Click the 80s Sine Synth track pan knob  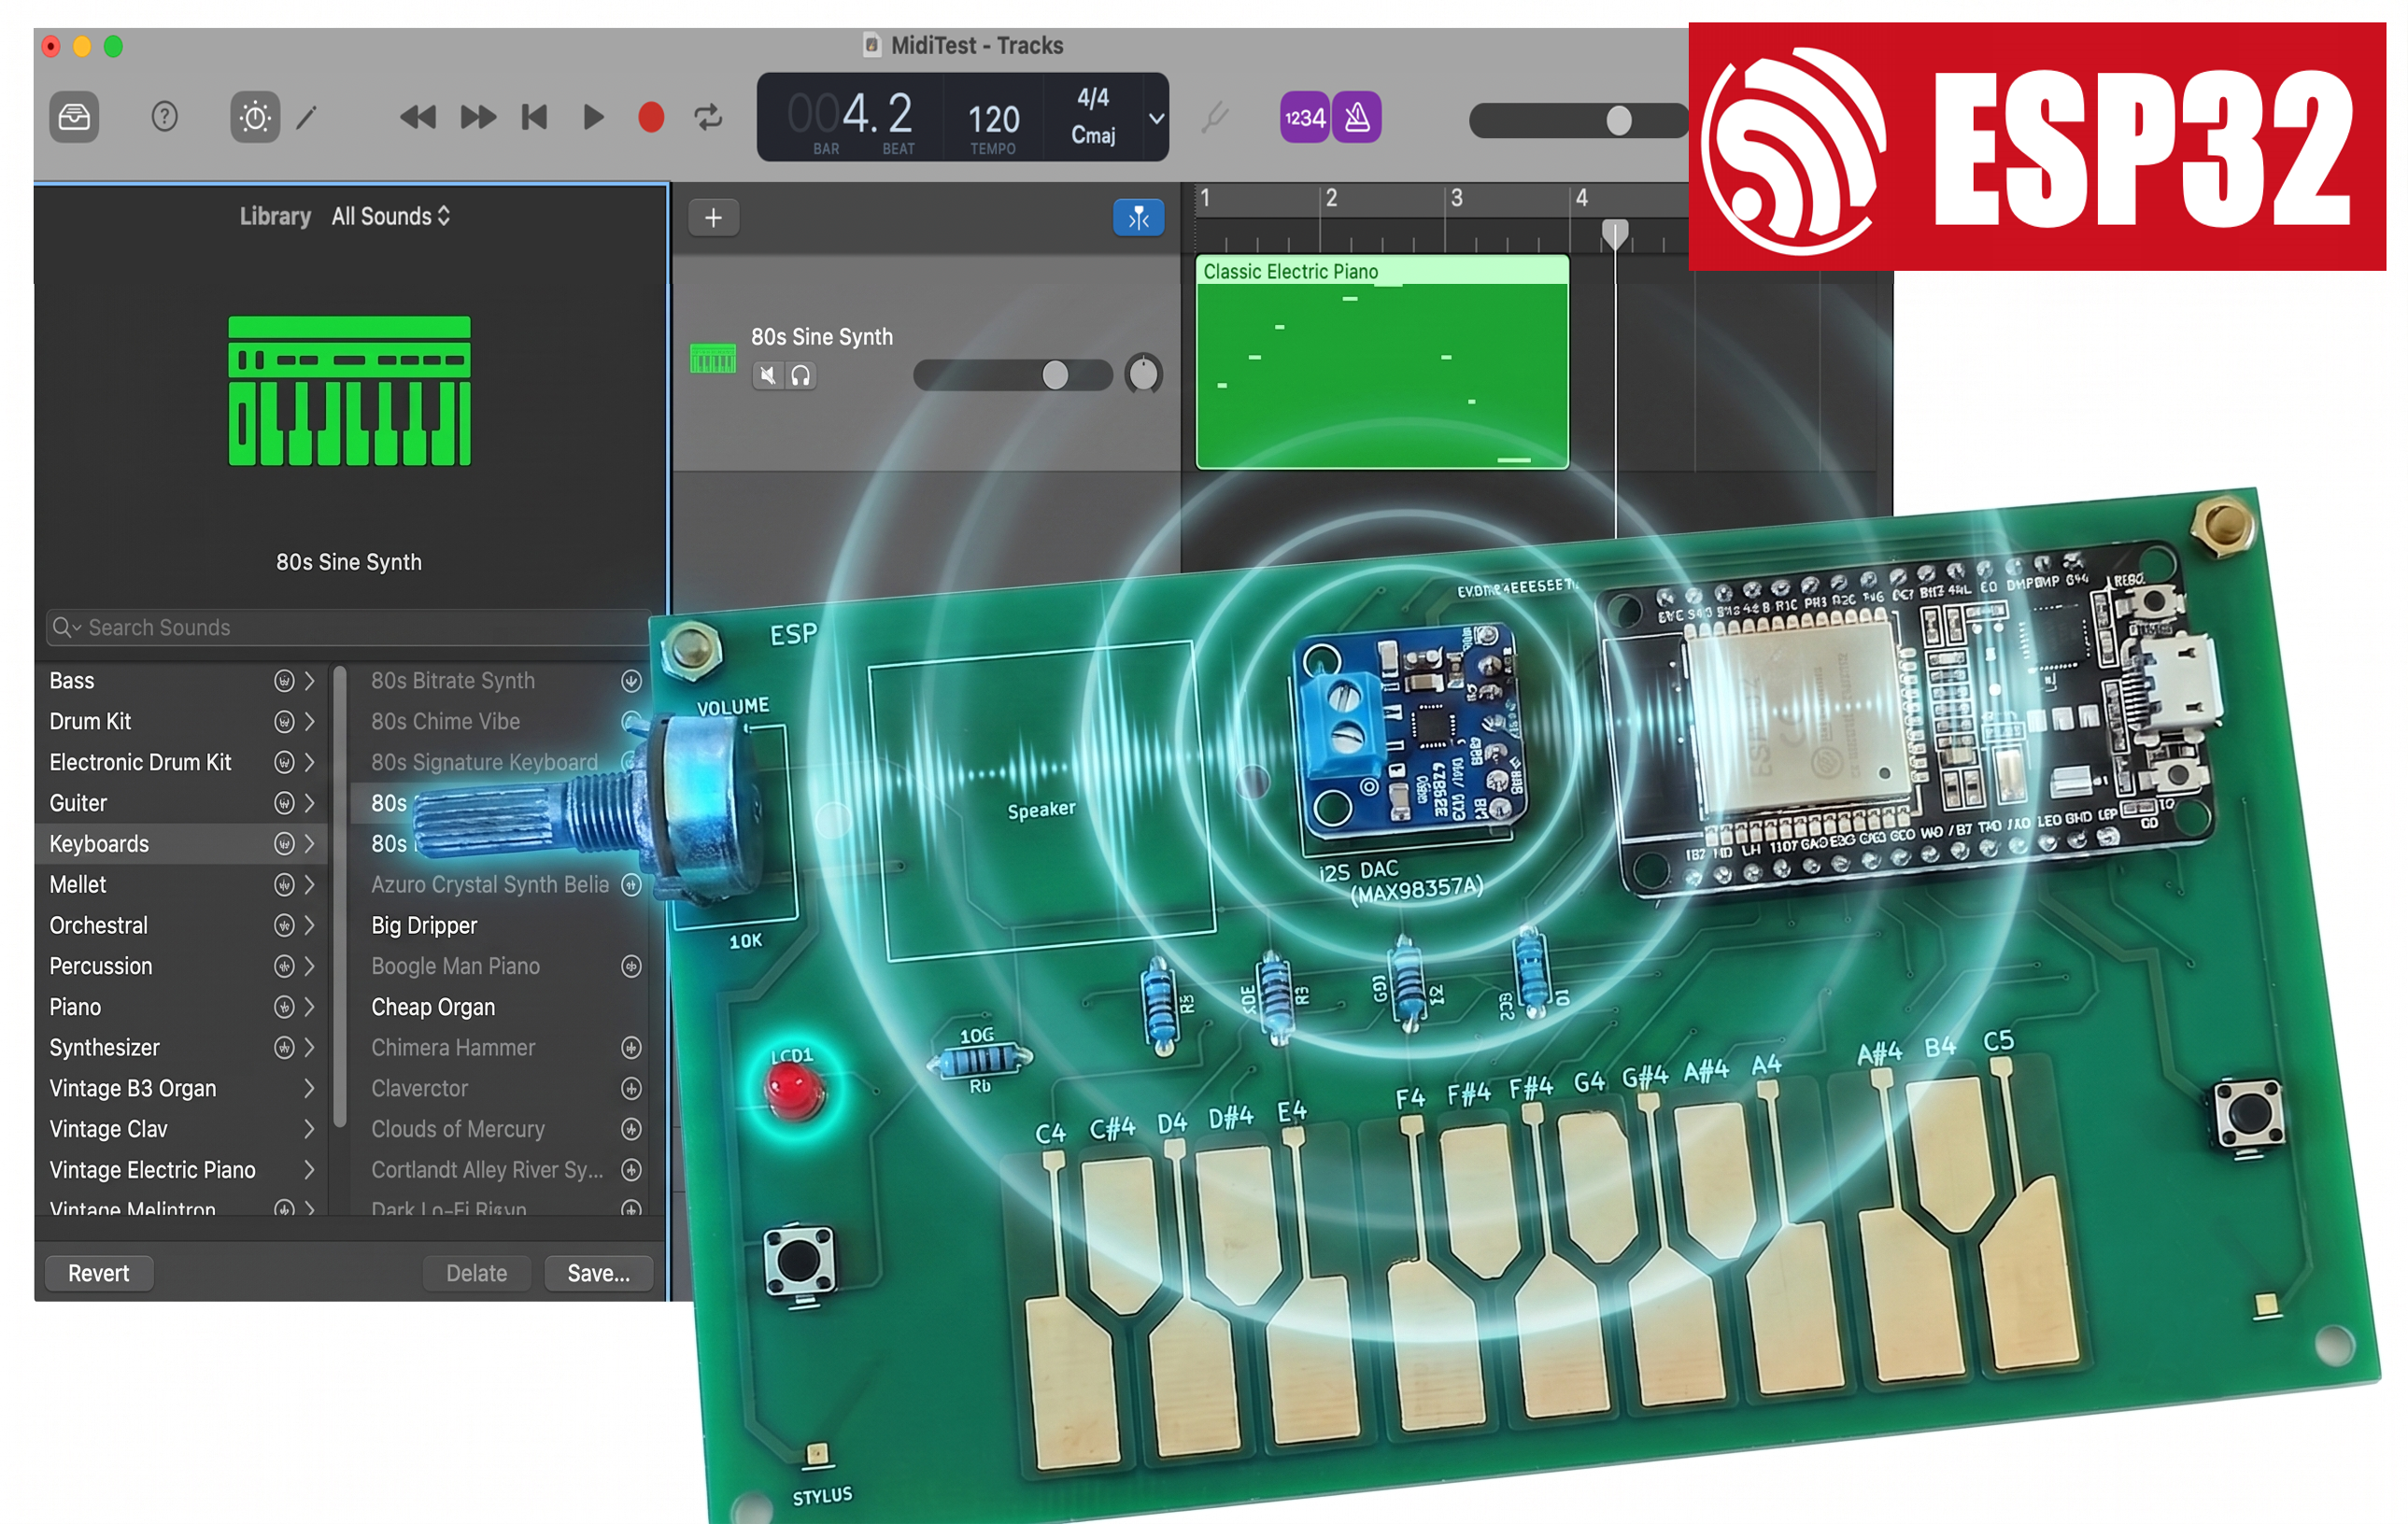pyautogui.click(x=1143, y=375)
